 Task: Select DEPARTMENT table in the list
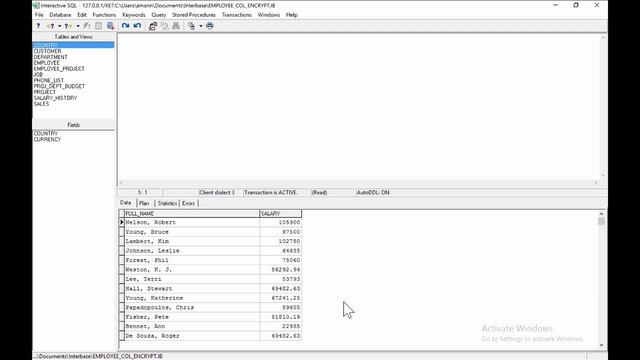tap(51, 57)
